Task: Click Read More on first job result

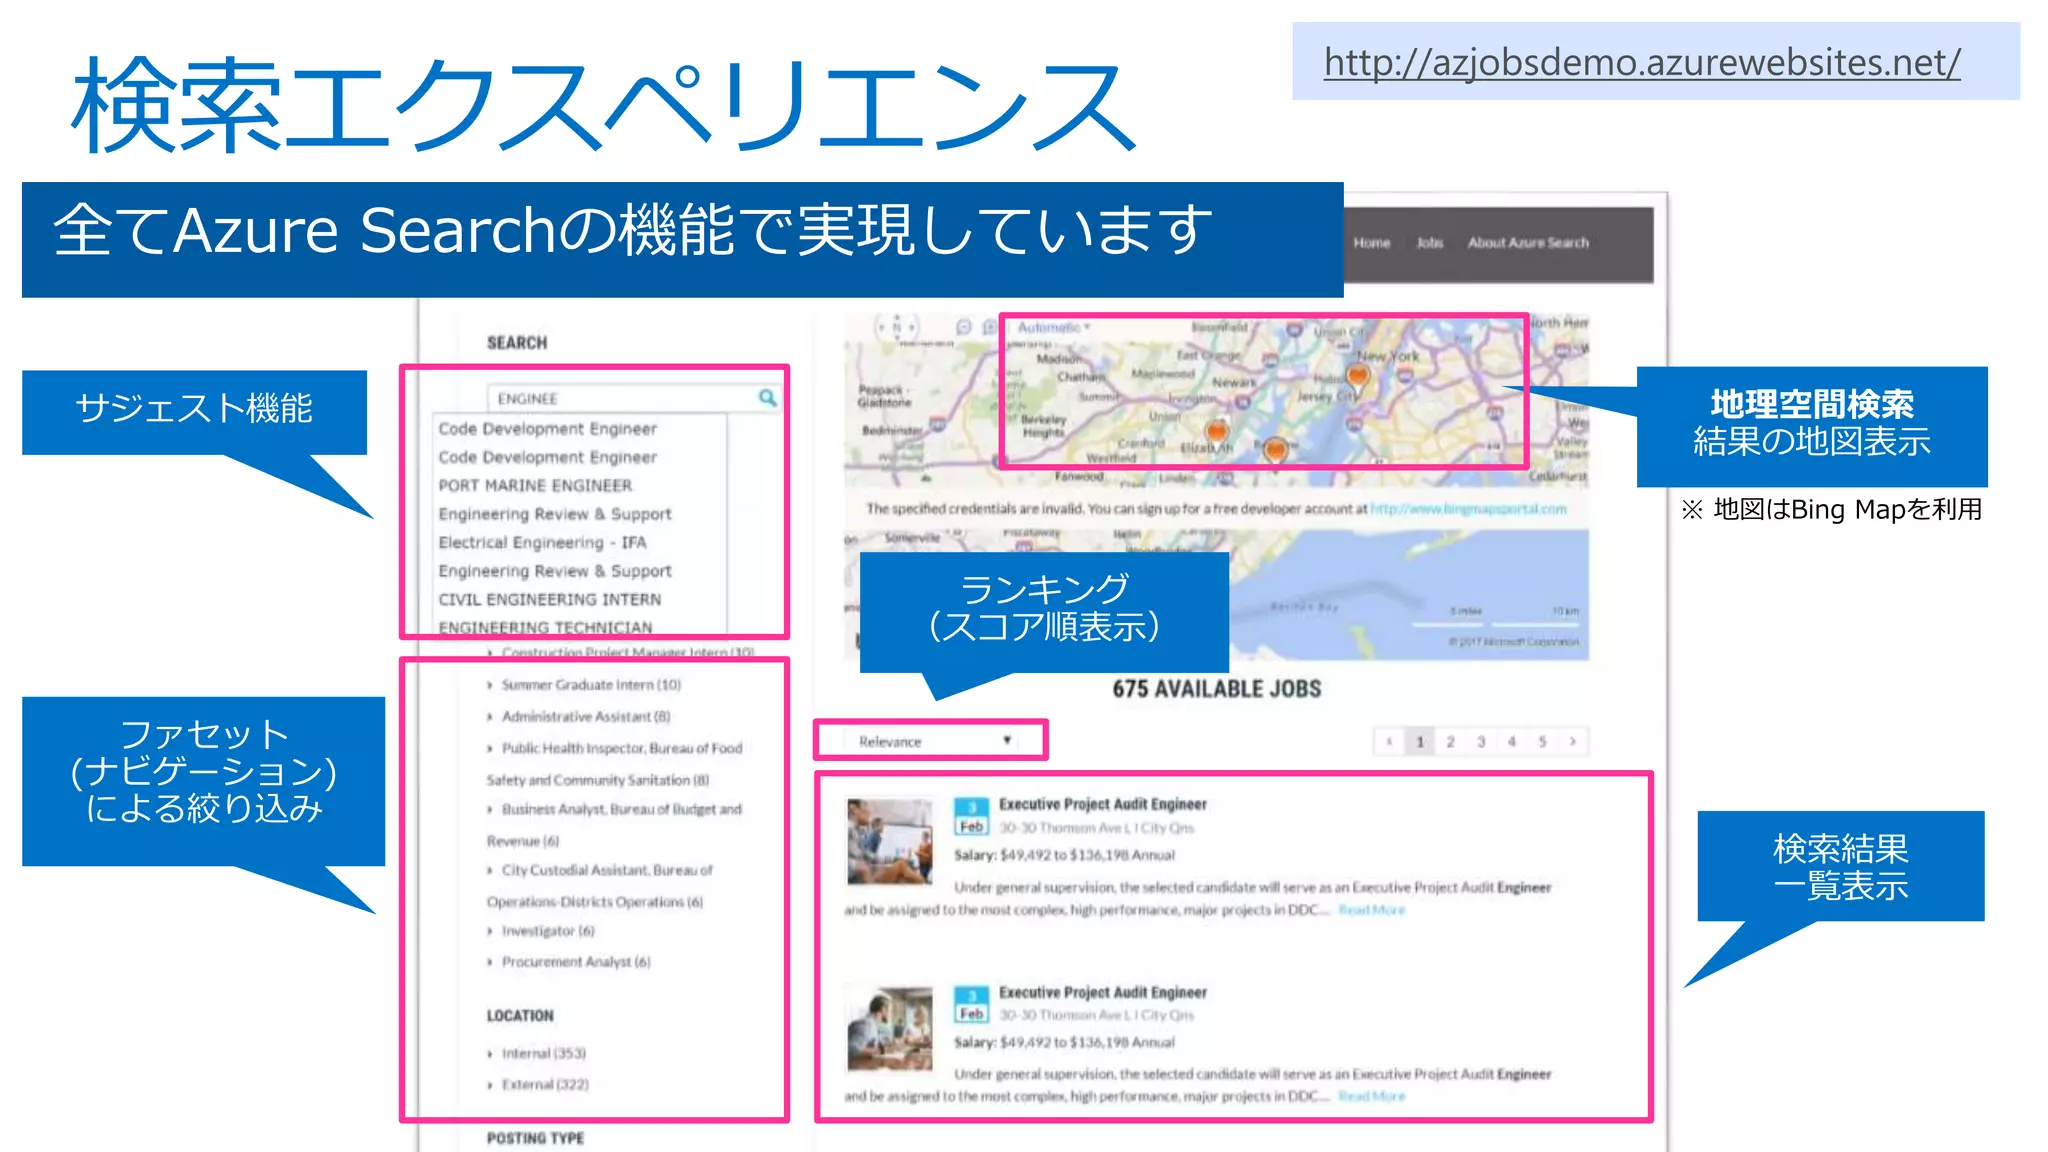Action: pos(1371,910)
